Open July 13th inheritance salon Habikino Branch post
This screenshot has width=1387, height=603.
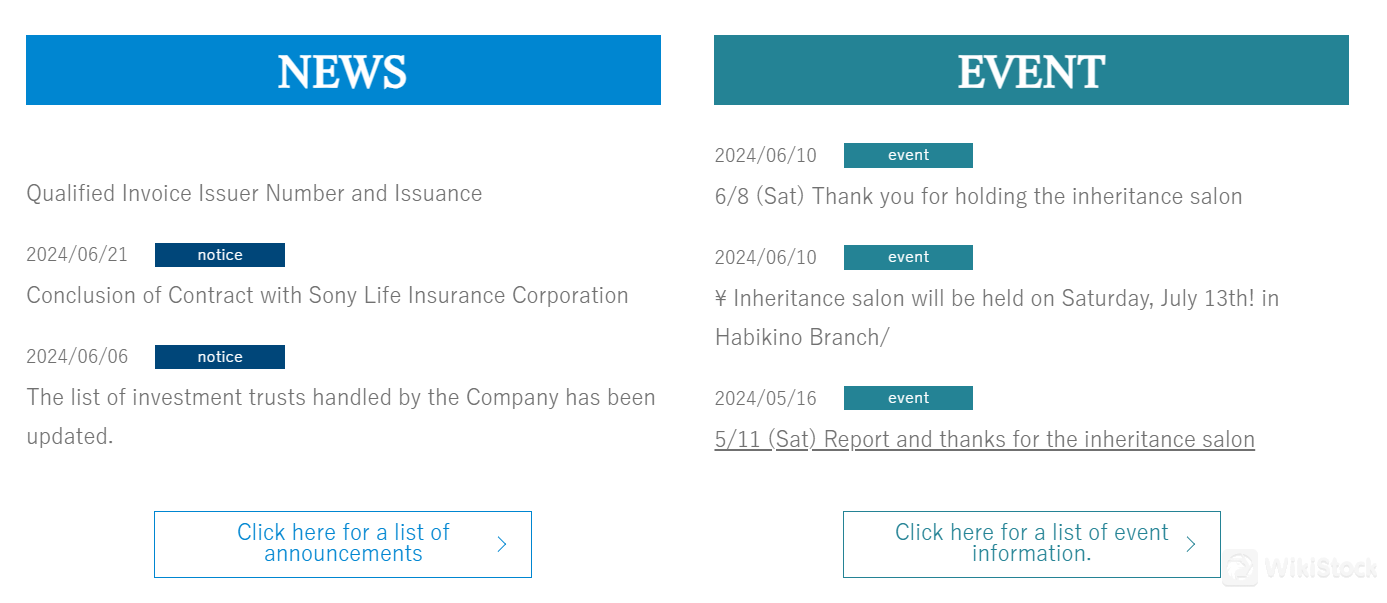(997, 317)
